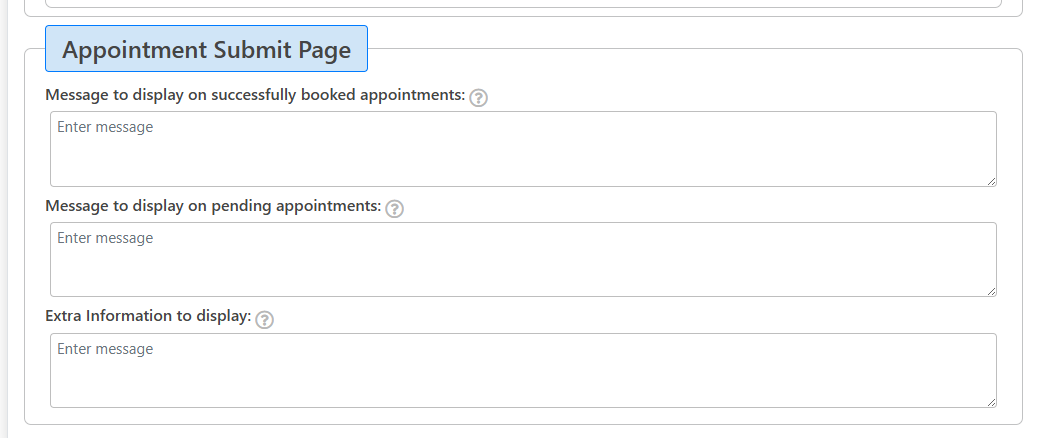Click resize grip of Extra Information message box
This screenshot has width=1037, height=438.
click(x=991, y=402)
